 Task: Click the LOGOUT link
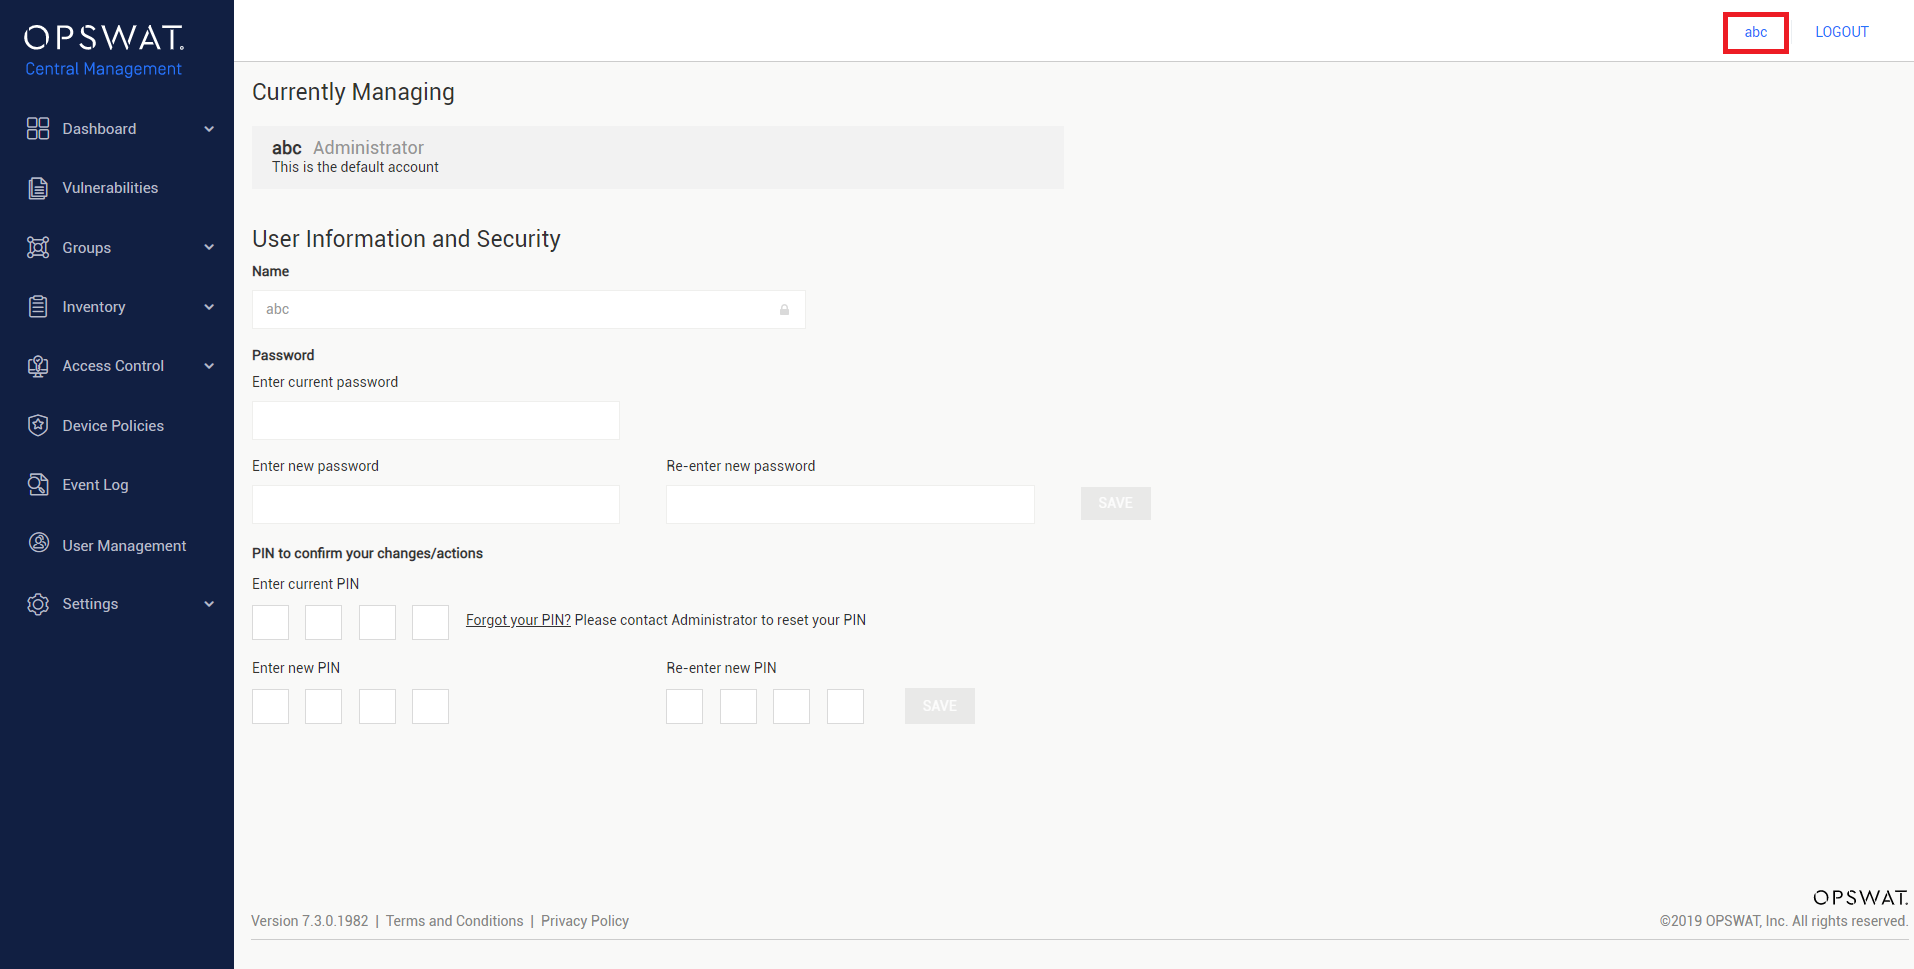(x=1842, y=32)
